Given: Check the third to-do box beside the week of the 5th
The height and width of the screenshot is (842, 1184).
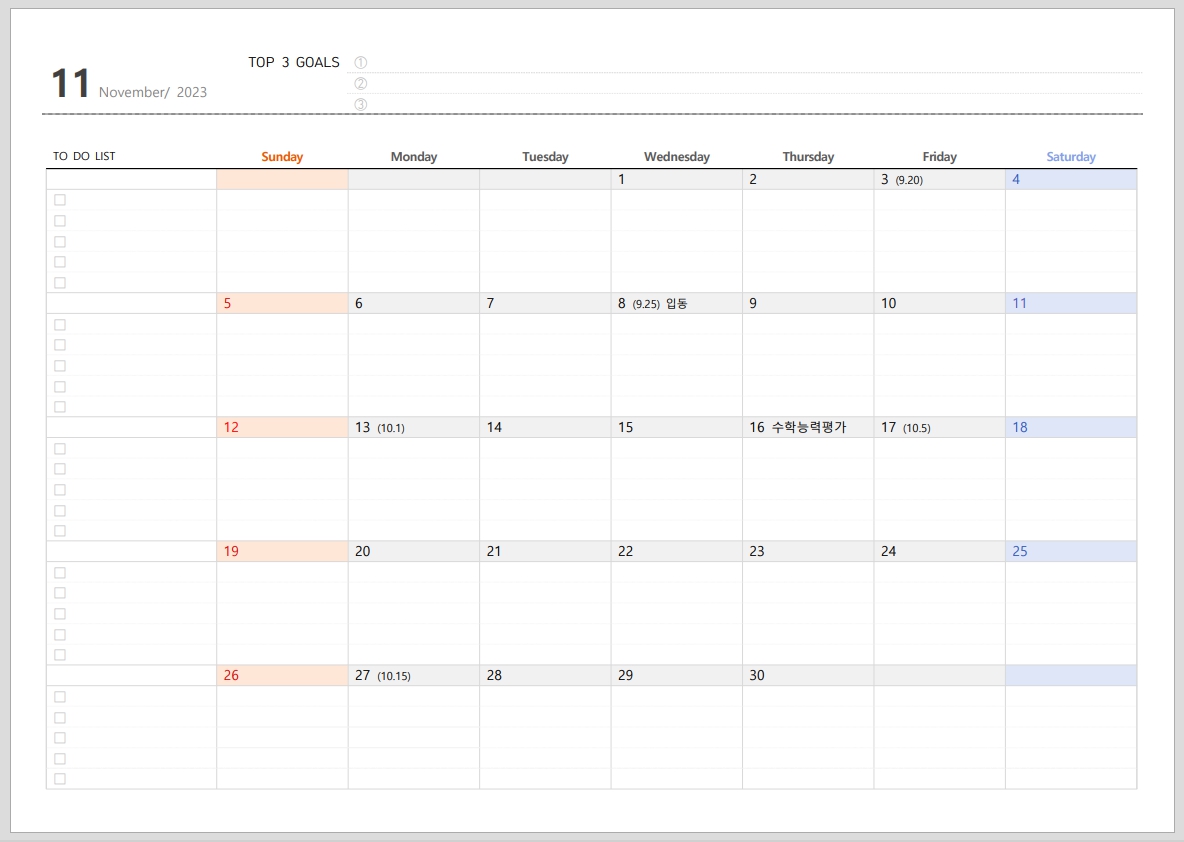Looking at the screenshot, I should (x=60, y=365).
